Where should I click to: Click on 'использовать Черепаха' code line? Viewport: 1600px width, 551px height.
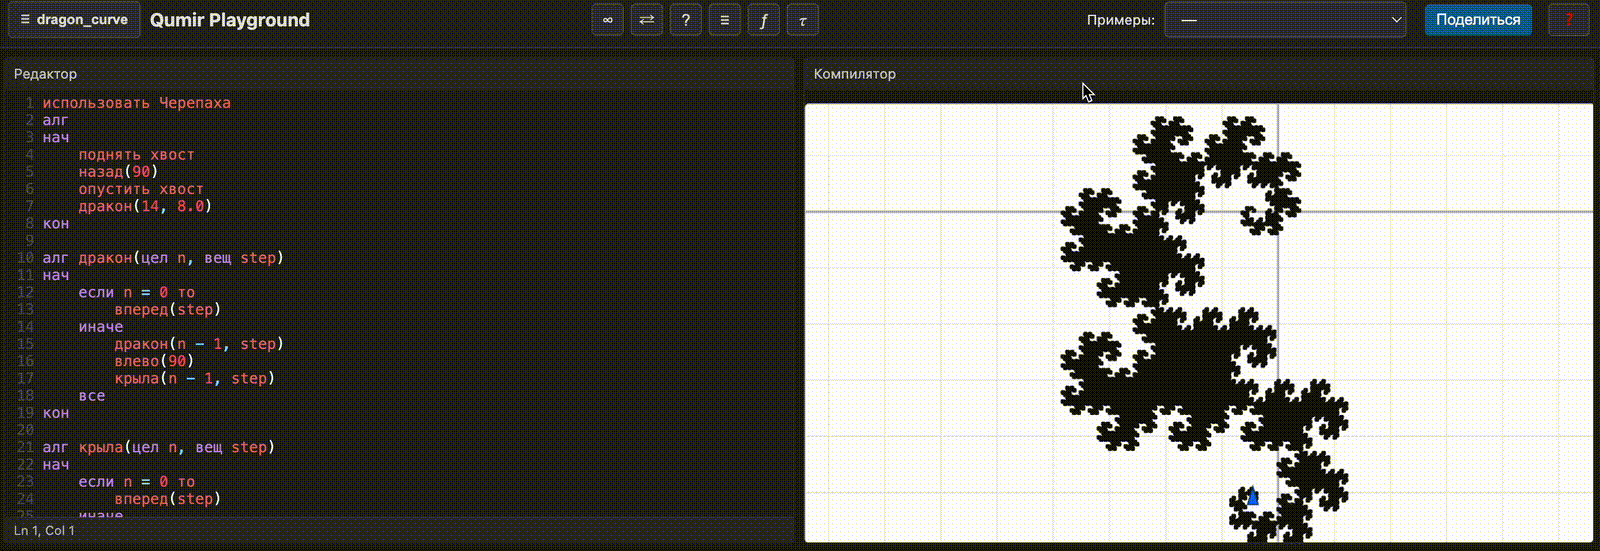136,103
